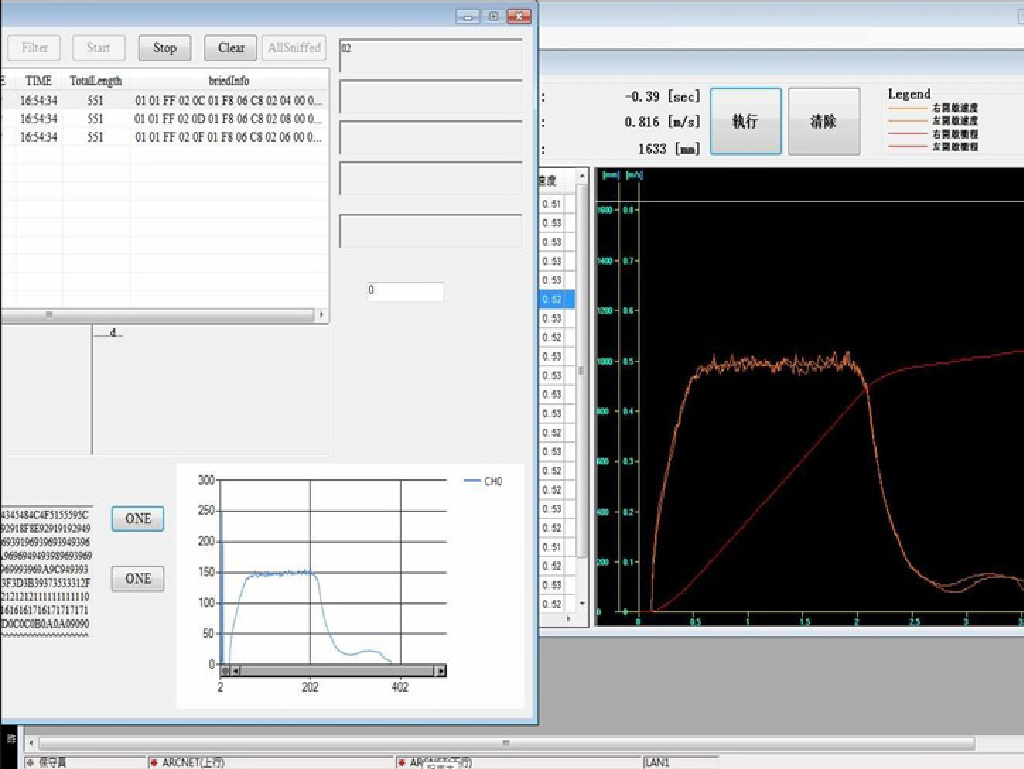Click the CH0 legend entry
Screen dimensions: 1024x769
coord(484,482)
